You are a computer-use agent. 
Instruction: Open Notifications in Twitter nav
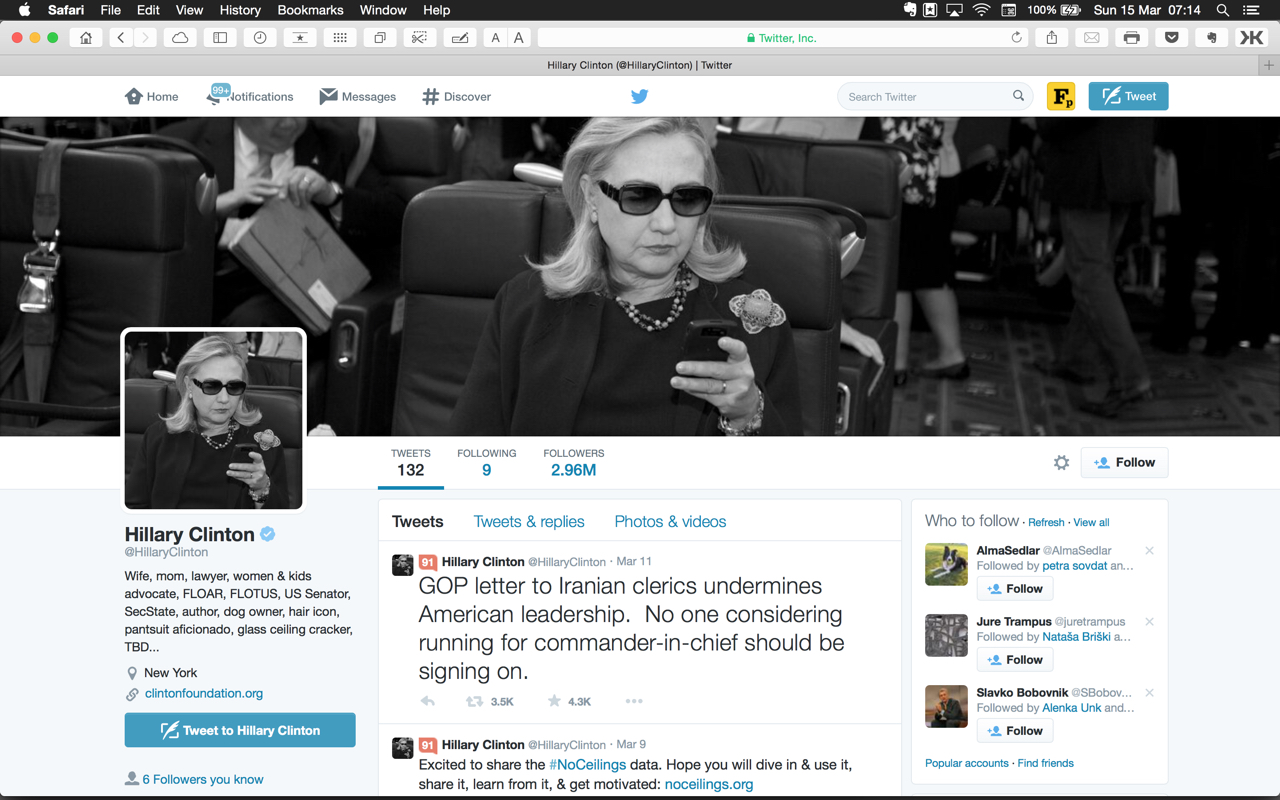[x=250, y=97]
